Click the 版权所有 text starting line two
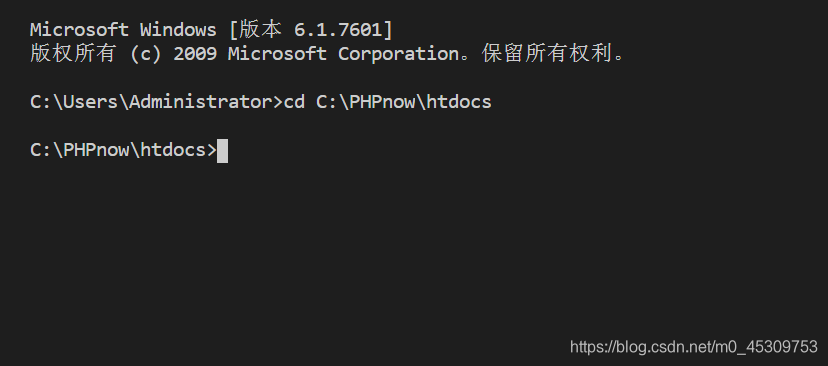The width and height of the screenshot is (828, 366). click(x=73, y=53)
